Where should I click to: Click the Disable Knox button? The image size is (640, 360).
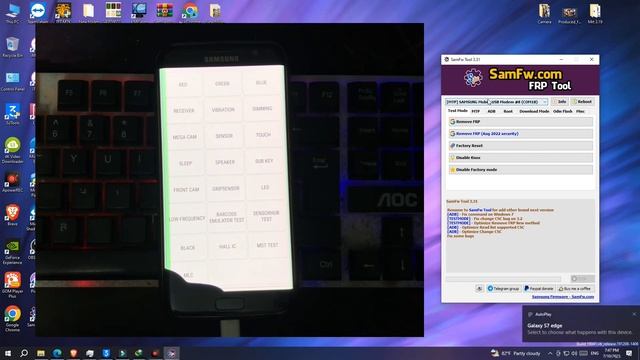tap(520, 158)
